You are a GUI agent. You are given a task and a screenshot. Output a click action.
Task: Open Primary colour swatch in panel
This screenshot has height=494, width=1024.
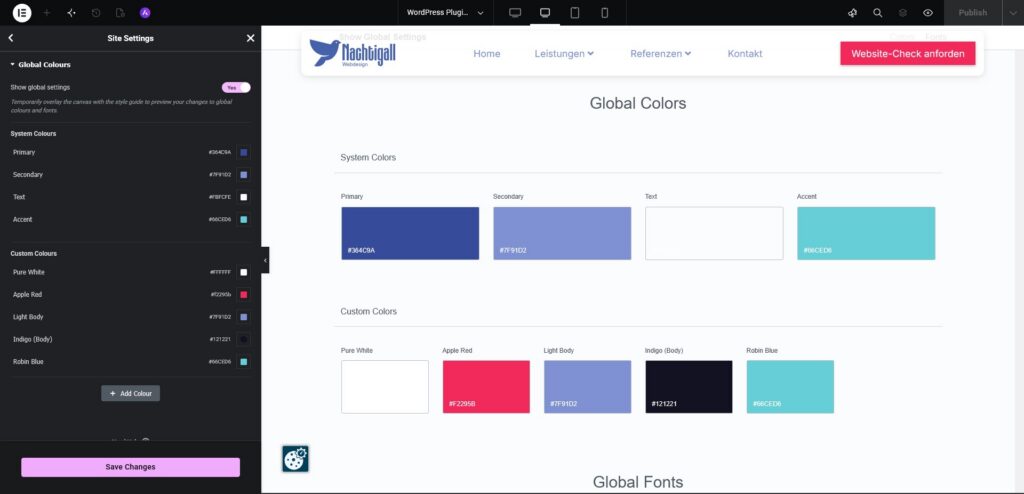pos(244,152)
